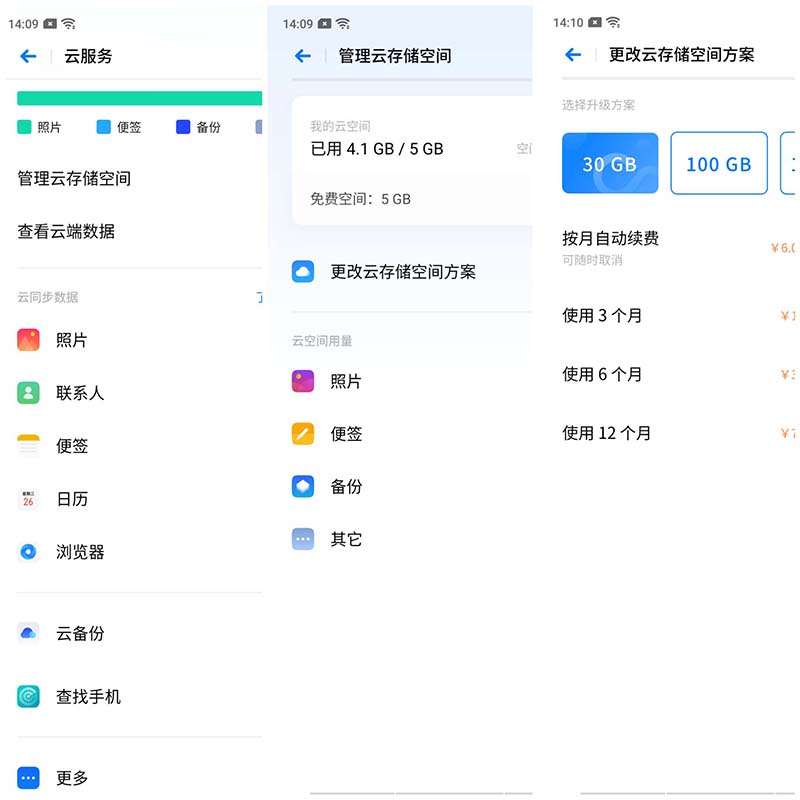Tap the Photos icon in cloud sync list
Screen dimensions: 800x800
pyautogui.click(x=28, y=340)
